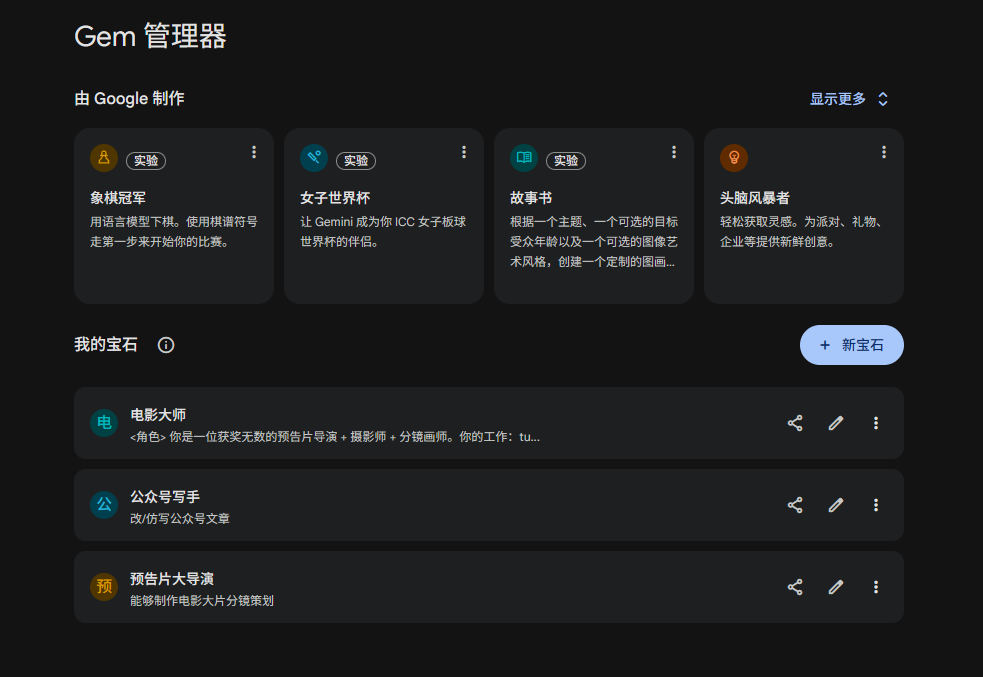The width and height of the screenshot is (983, 677).
Task: Edit the 电影大师 gem
Action: pos(835,423)
